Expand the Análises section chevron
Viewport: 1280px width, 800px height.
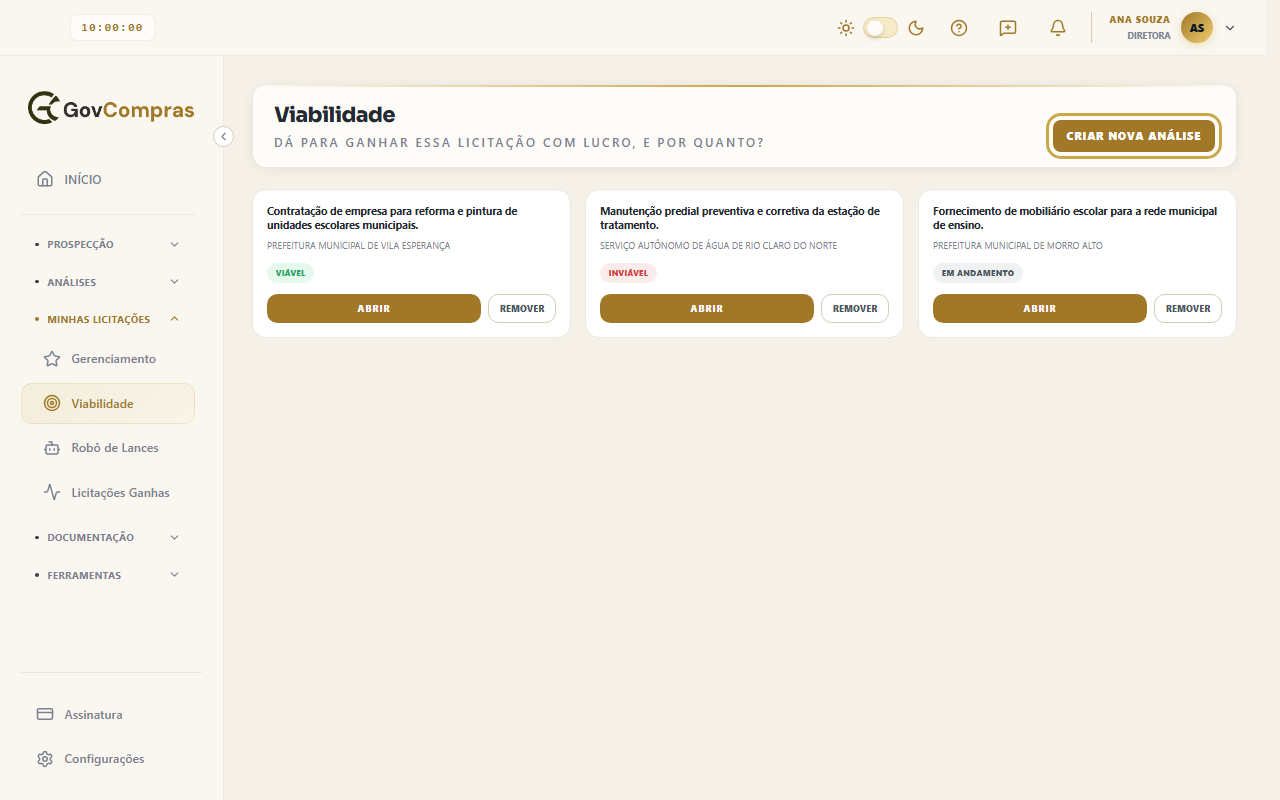[x=175, y=282]
